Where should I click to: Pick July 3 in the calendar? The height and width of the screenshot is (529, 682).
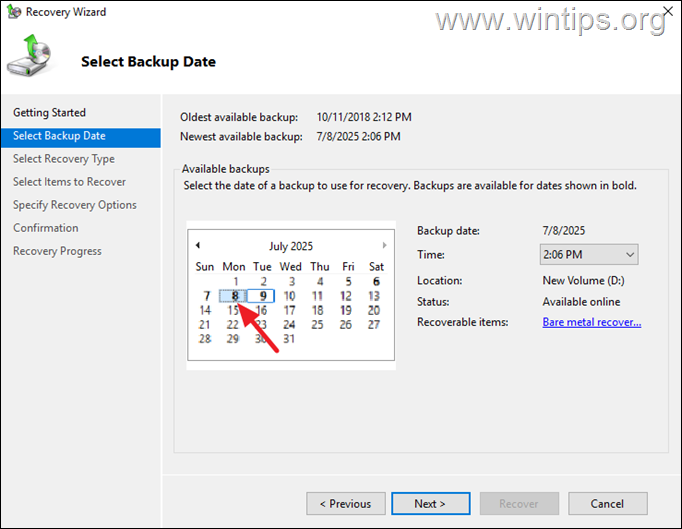point(291,282)
